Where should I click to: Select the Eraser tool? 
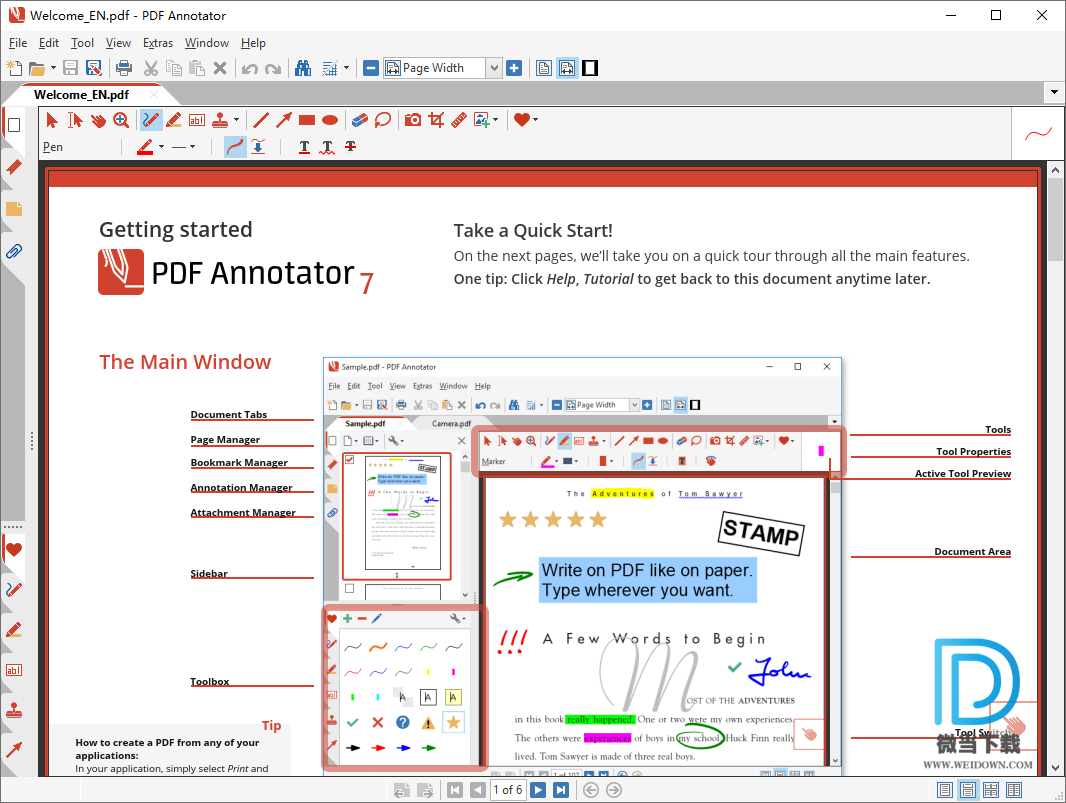pos(360,120)
